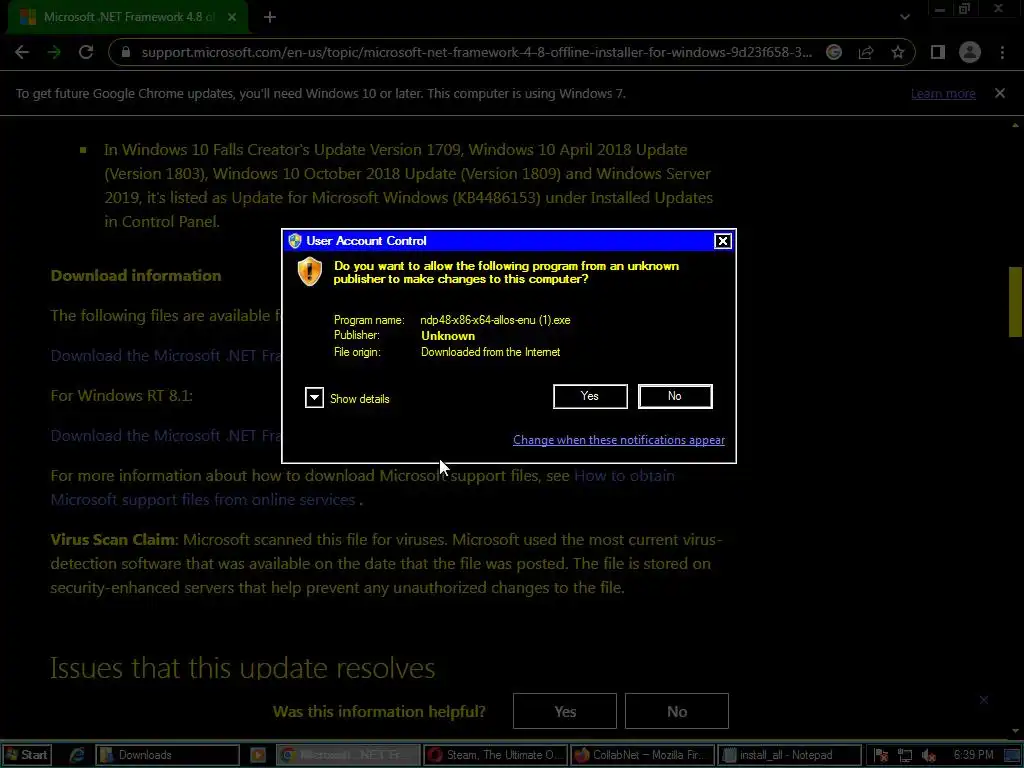The image size is (1024, 768).
Task: Click program name ndp48-x86-x64-allos-enu (1).exe
Action: coord(495,320)
